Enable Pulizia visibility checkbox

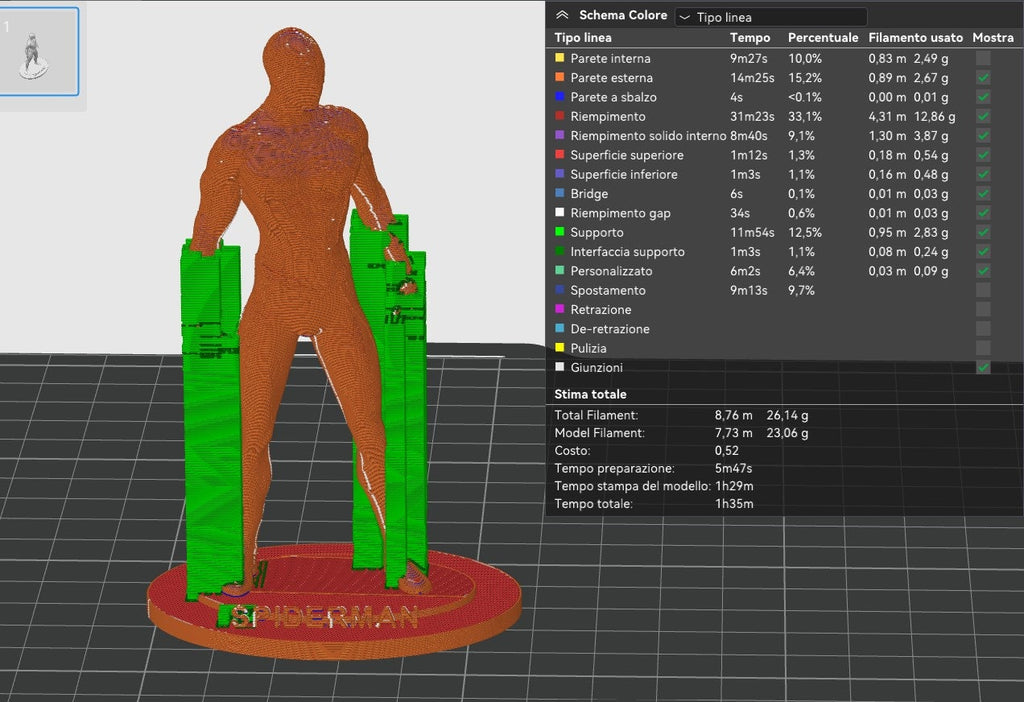pyautogui.click(x=983, y=348)
